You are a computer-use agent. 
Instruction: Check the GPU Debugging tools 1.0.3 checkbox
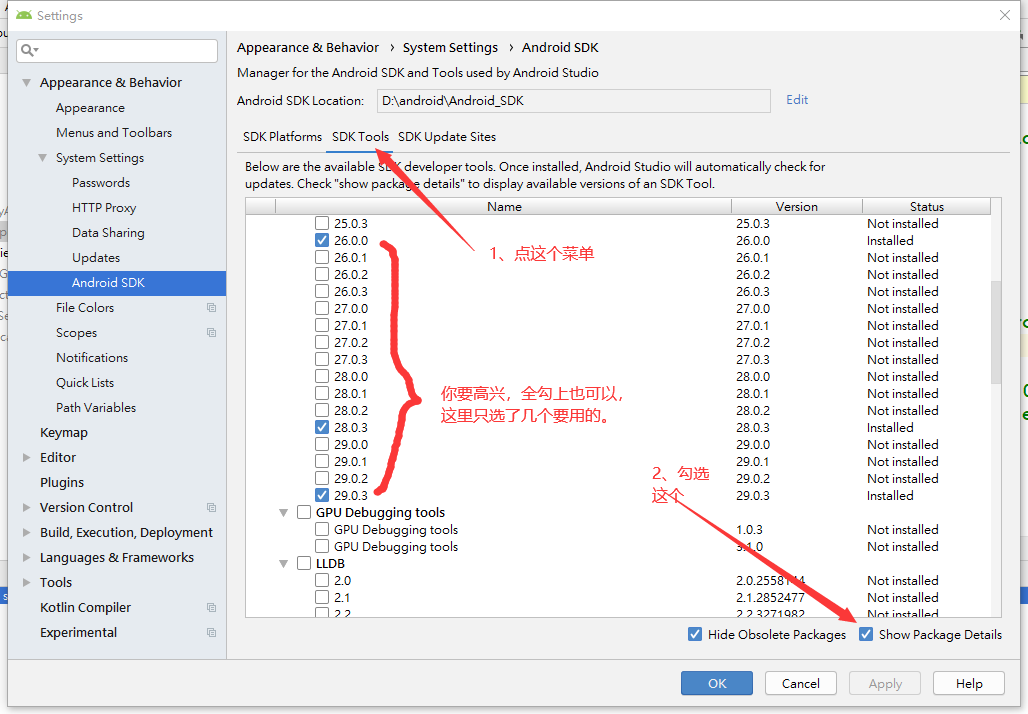322,529
